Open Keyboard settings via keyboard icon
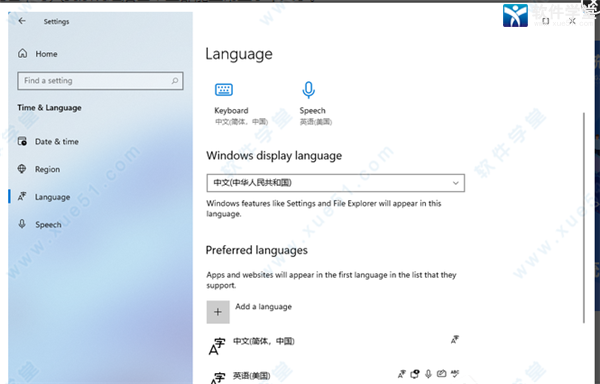600x384 pixels. click(x=224, y=89)
